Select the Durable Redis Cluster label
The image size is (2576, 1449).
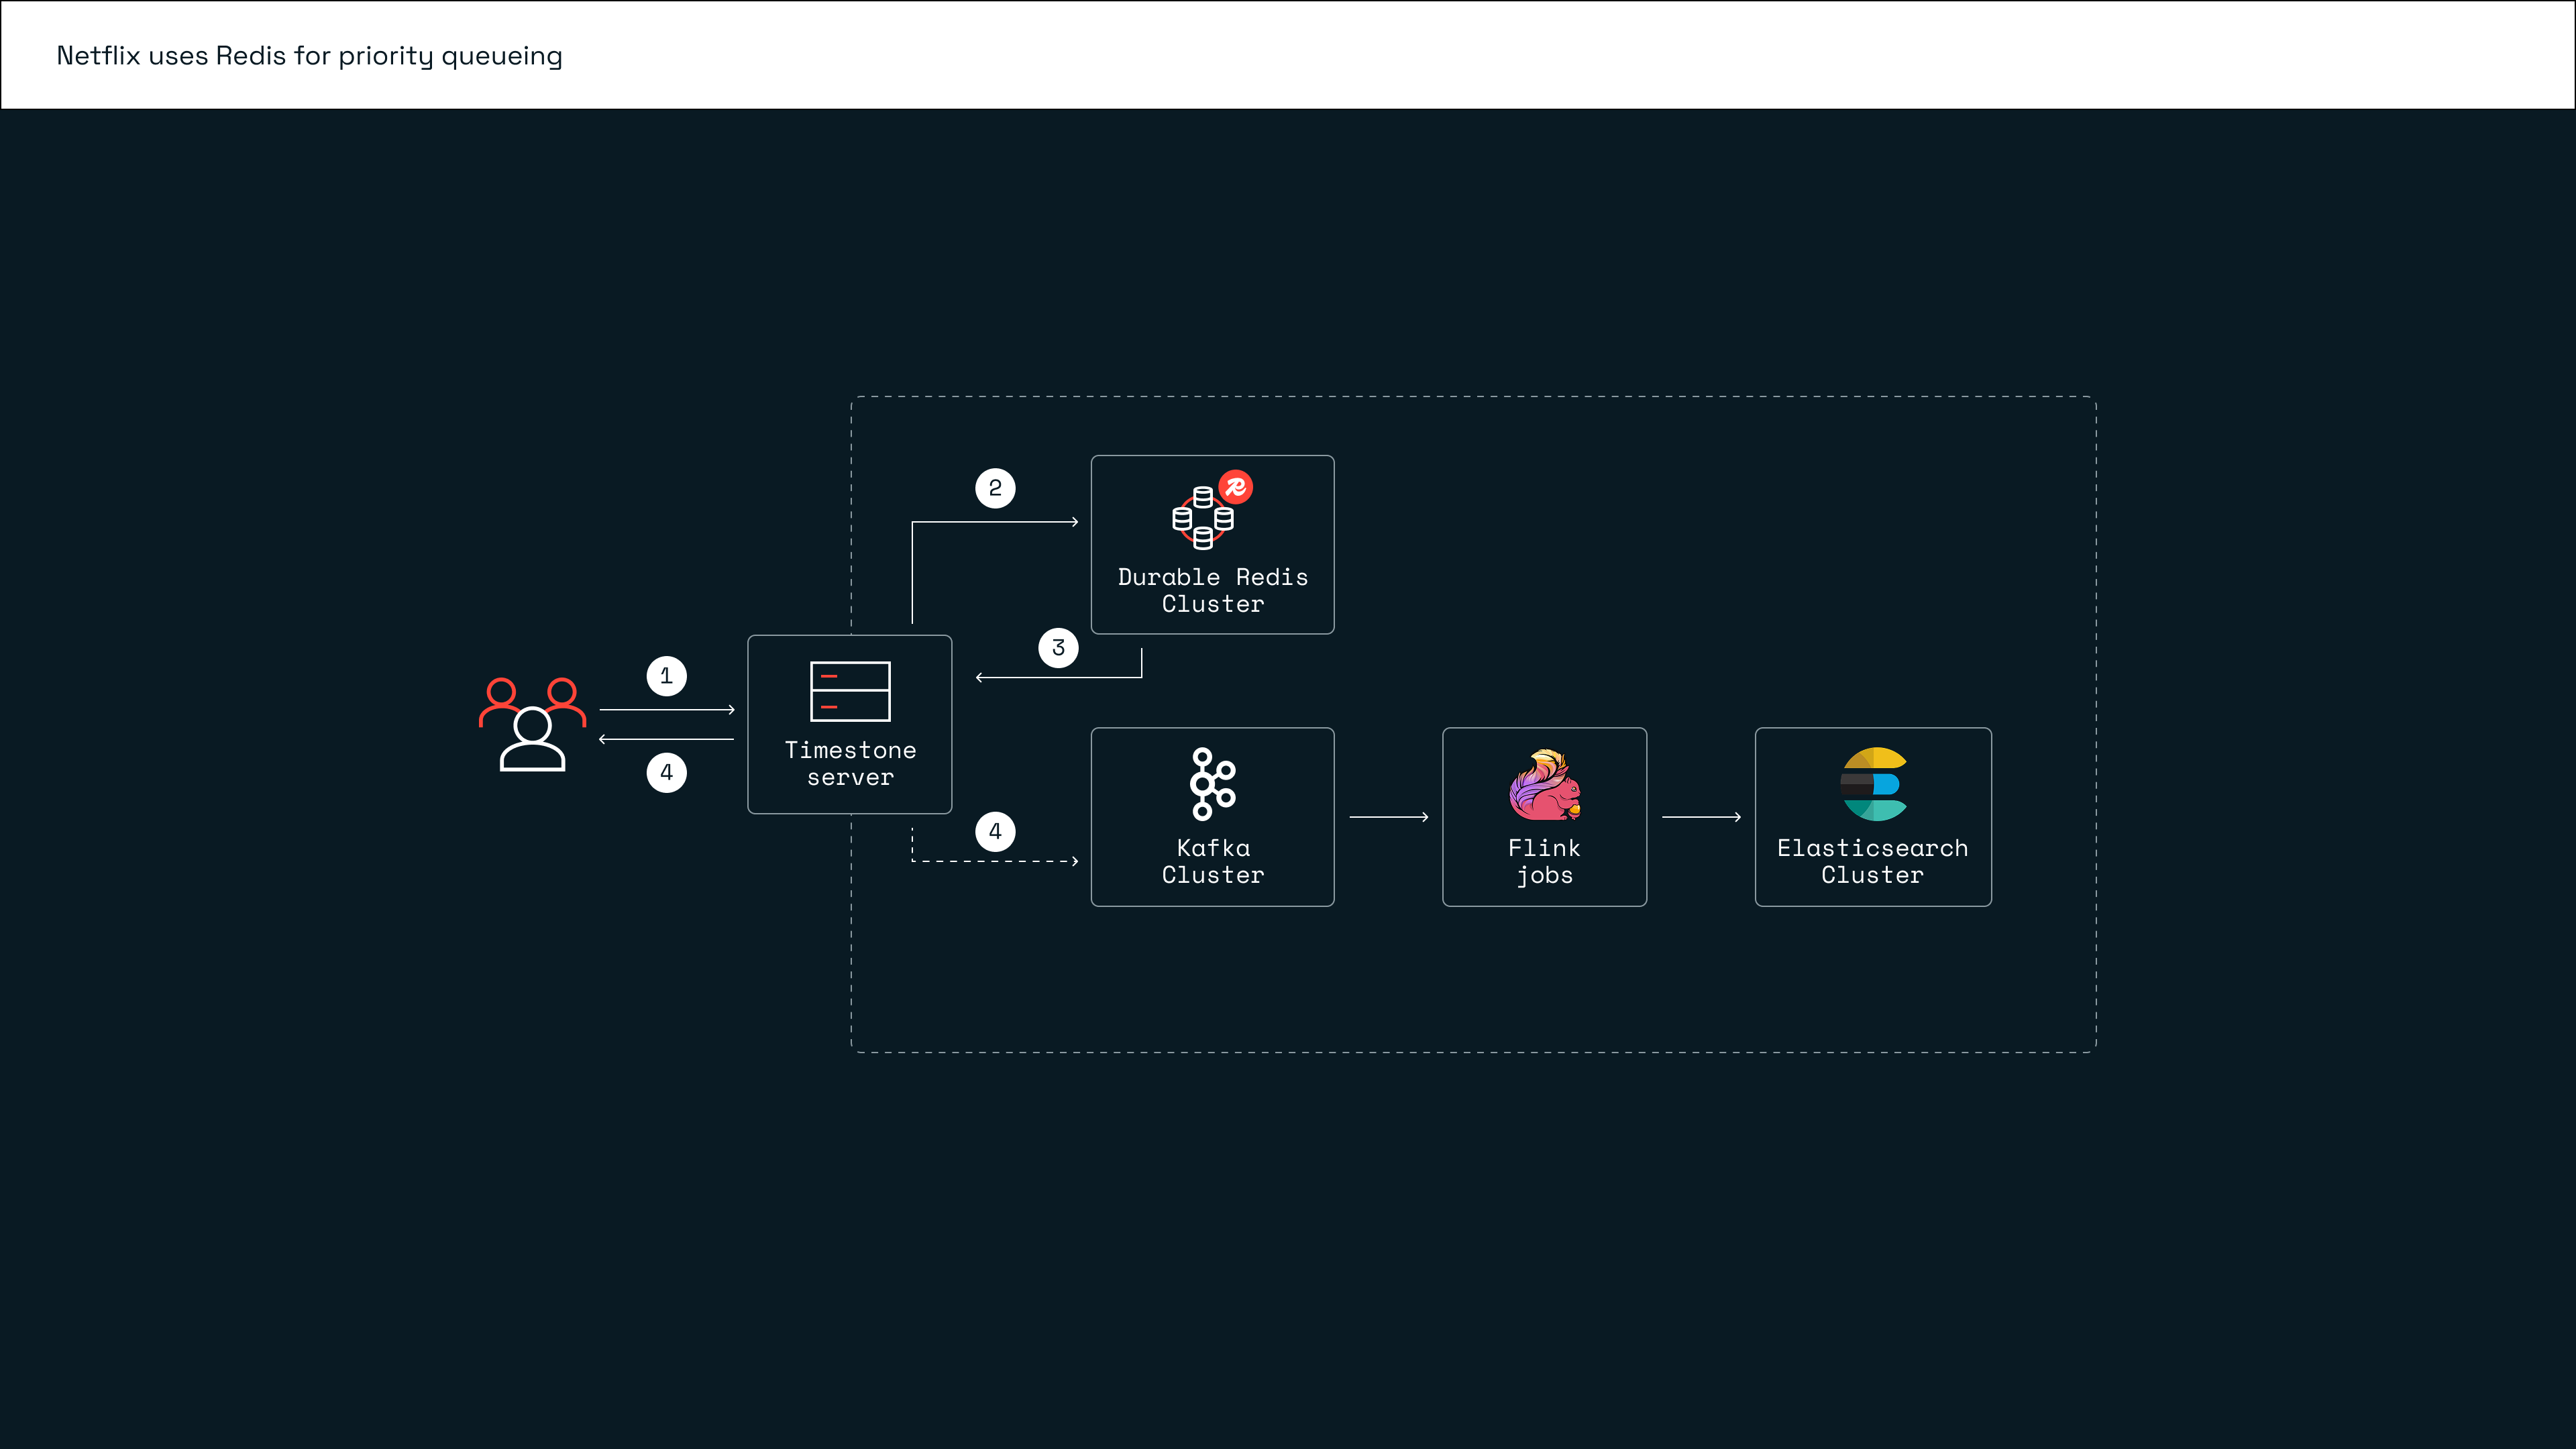click(x=1212, y=590)
